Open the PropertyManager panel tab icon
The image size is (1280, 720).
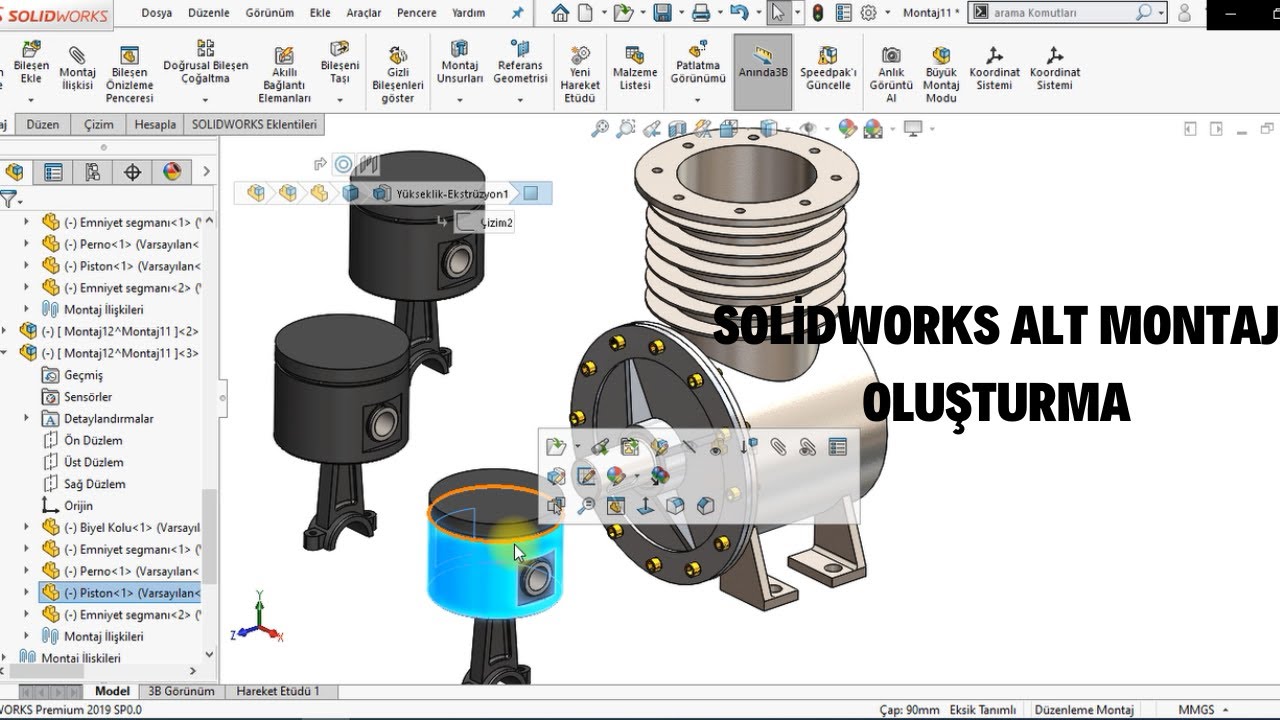tap(53, 172)
